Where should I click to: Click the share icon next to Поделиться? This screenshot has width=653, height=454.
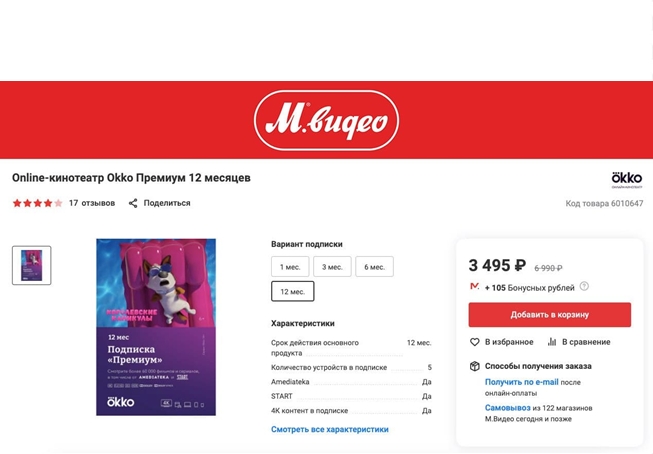coord(133,203)
